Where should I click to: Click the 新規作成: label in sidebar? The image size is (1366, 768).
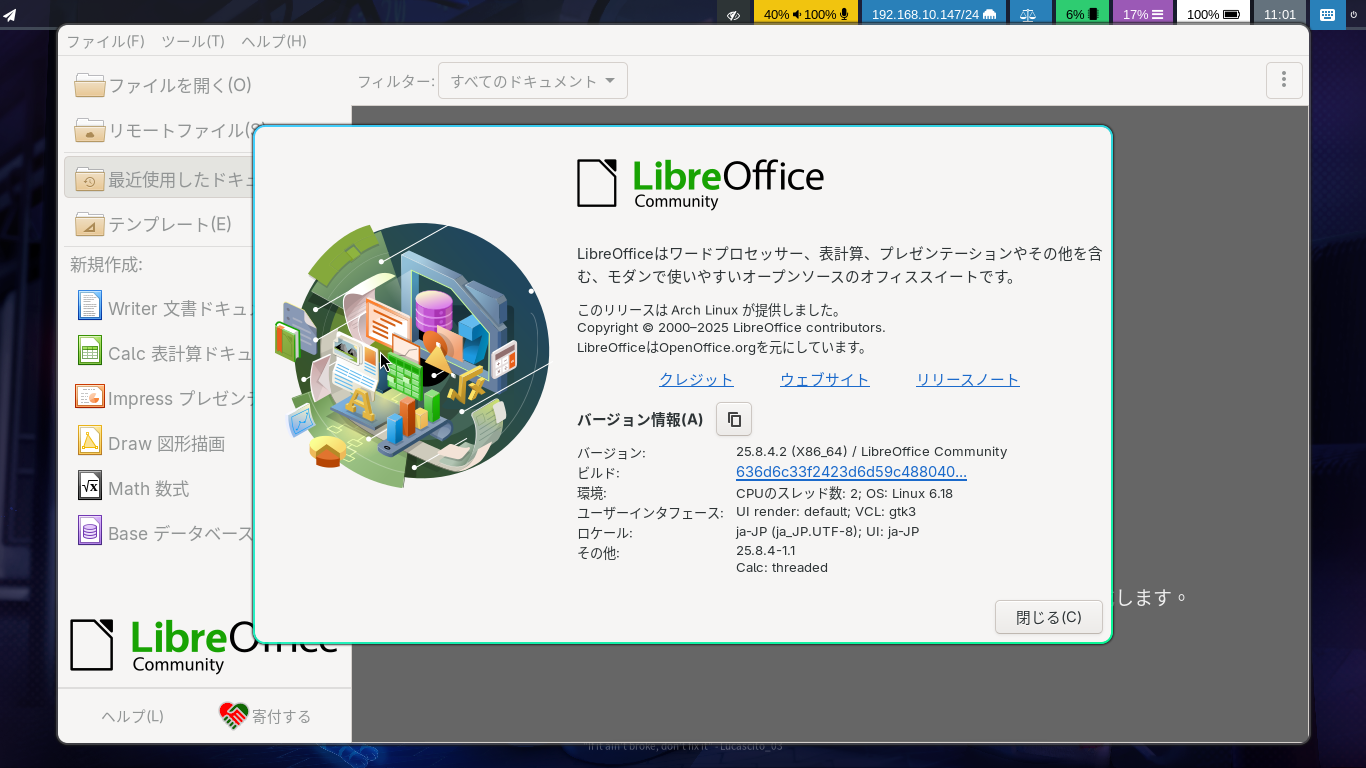click(x=106, y=265)
